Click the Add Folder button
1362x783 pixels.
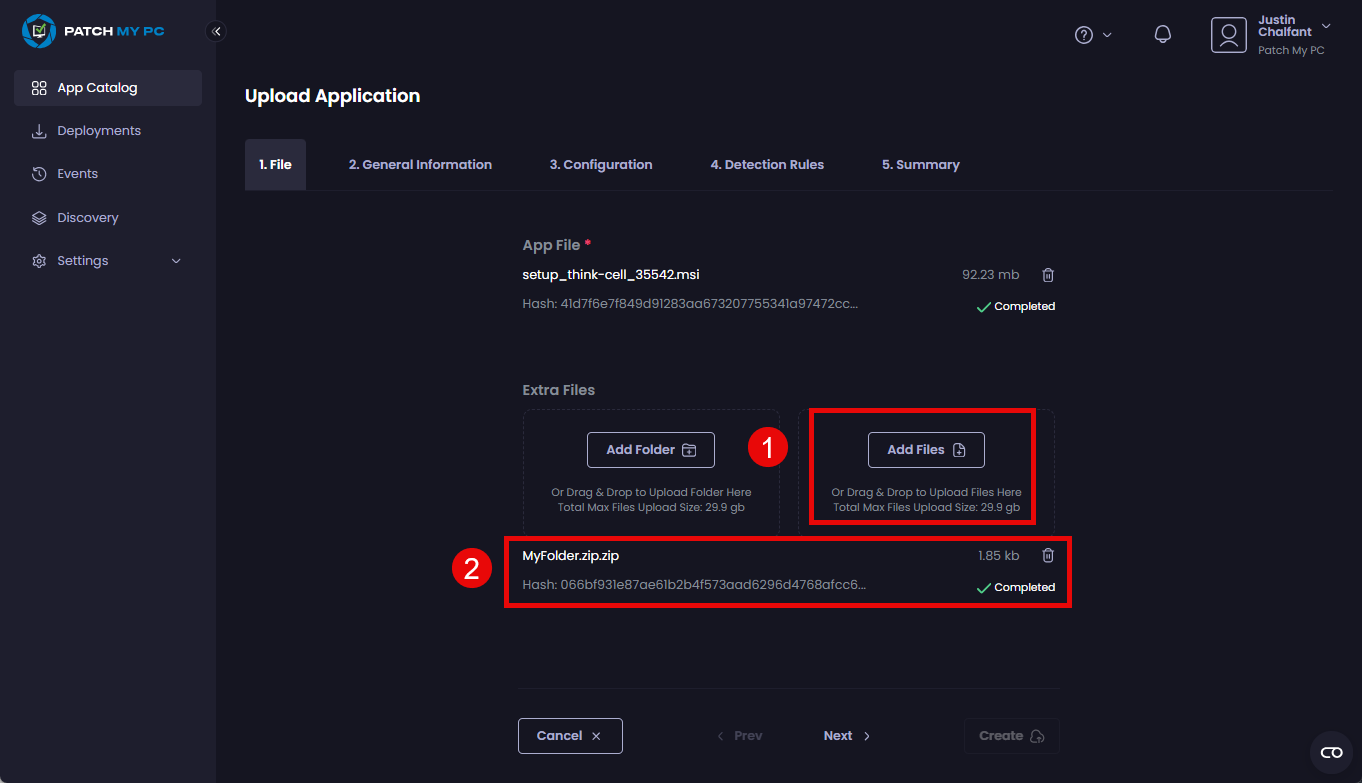650,450
